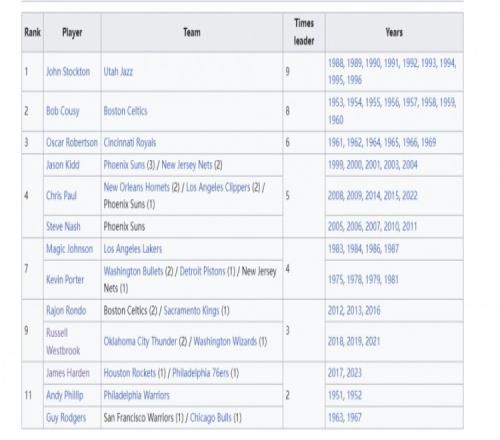Screen dimensions: 500x440
Task: Open the Rajon Rondo player link
Action: (66, 311)
